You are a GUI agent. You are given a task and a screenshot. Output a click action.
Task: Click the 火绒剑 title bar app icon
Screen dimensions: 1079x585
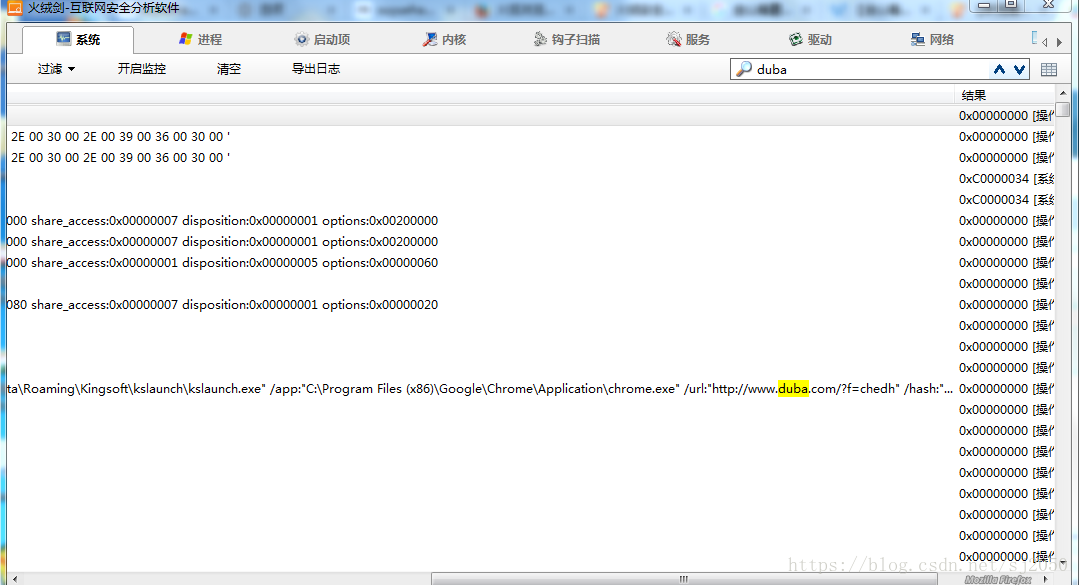[14, 8]
